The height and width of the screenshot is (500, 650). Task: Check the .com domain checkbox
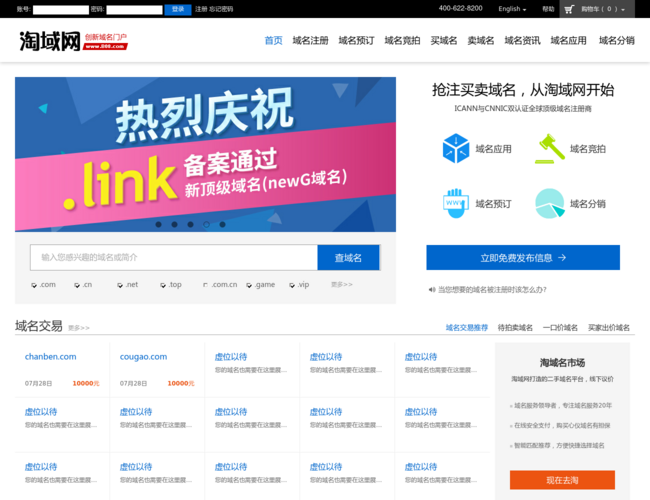[x=34, y=285]
